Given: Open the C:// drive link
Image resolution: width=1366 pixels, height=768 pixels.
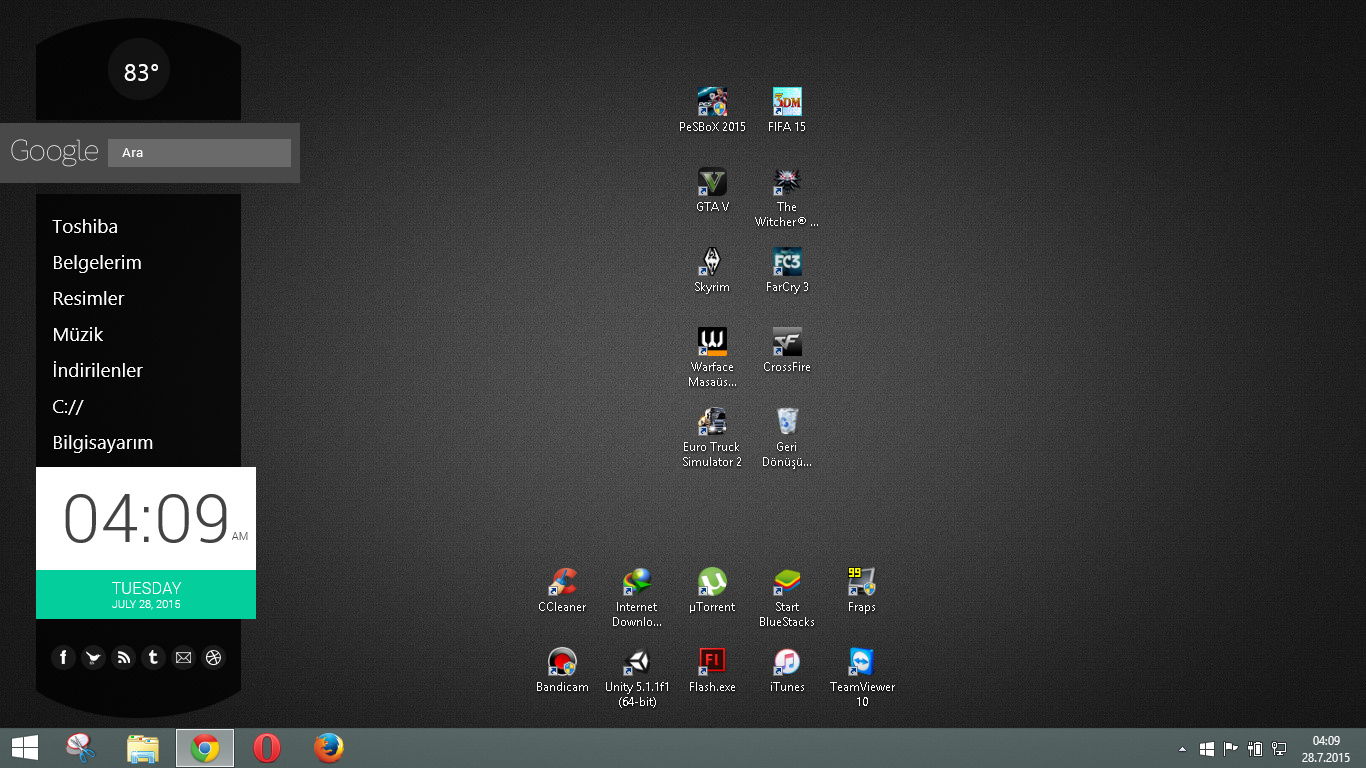Looking at the screenshot, I should tap(68, 407).
